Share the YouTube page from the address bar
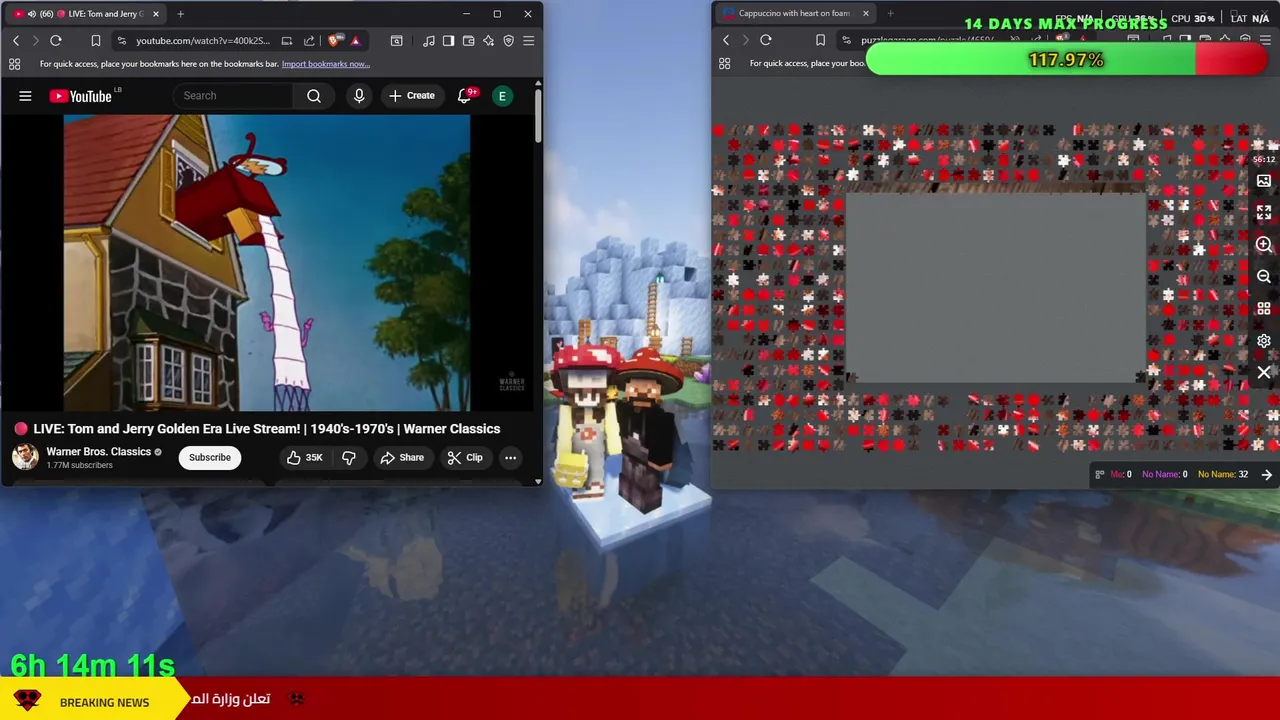 tap(309, 40)
